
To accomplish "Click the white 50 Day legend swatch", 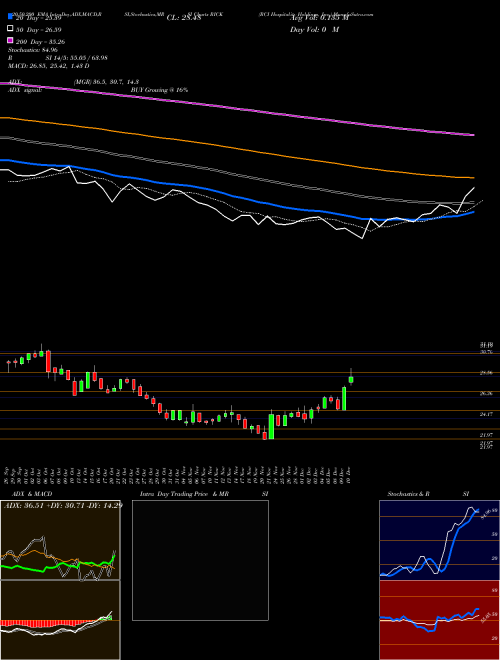I will [10, 29].
